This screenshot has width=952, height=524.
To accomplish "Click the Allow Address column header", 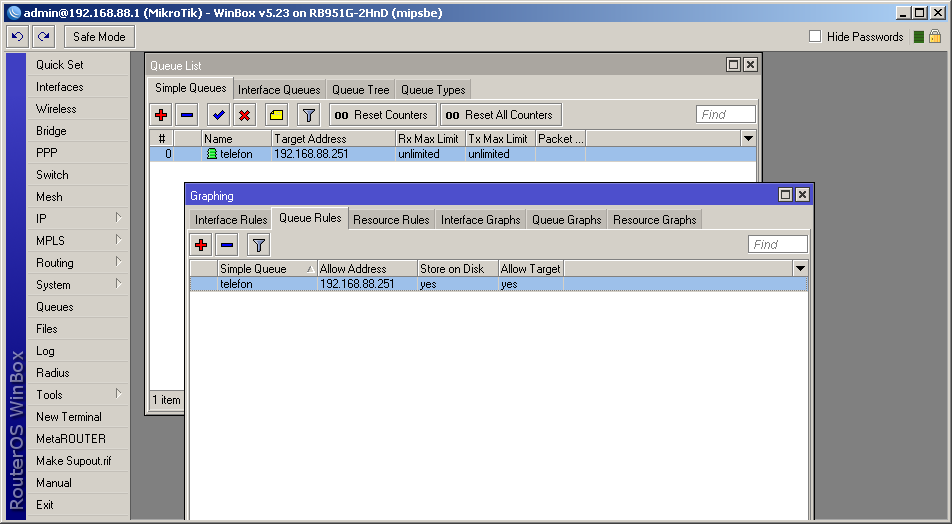I will 367,268.
